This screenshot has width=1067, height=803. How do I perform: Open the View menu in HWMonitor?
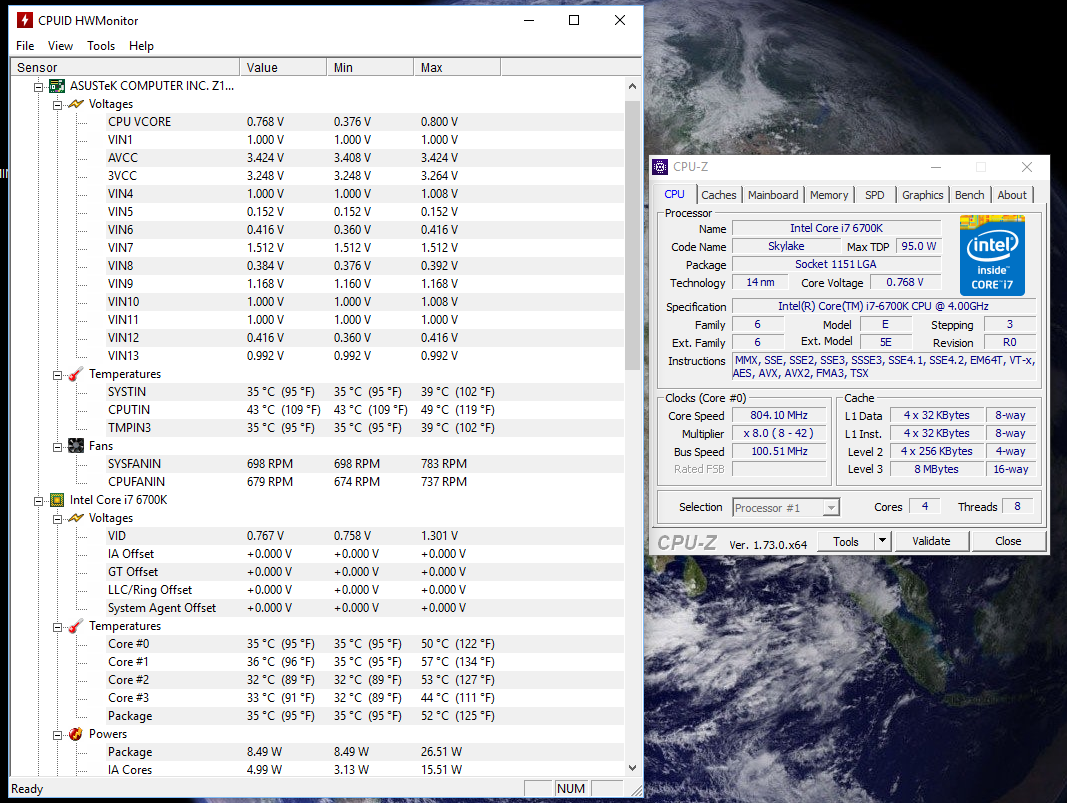click(x=60, y=46)
